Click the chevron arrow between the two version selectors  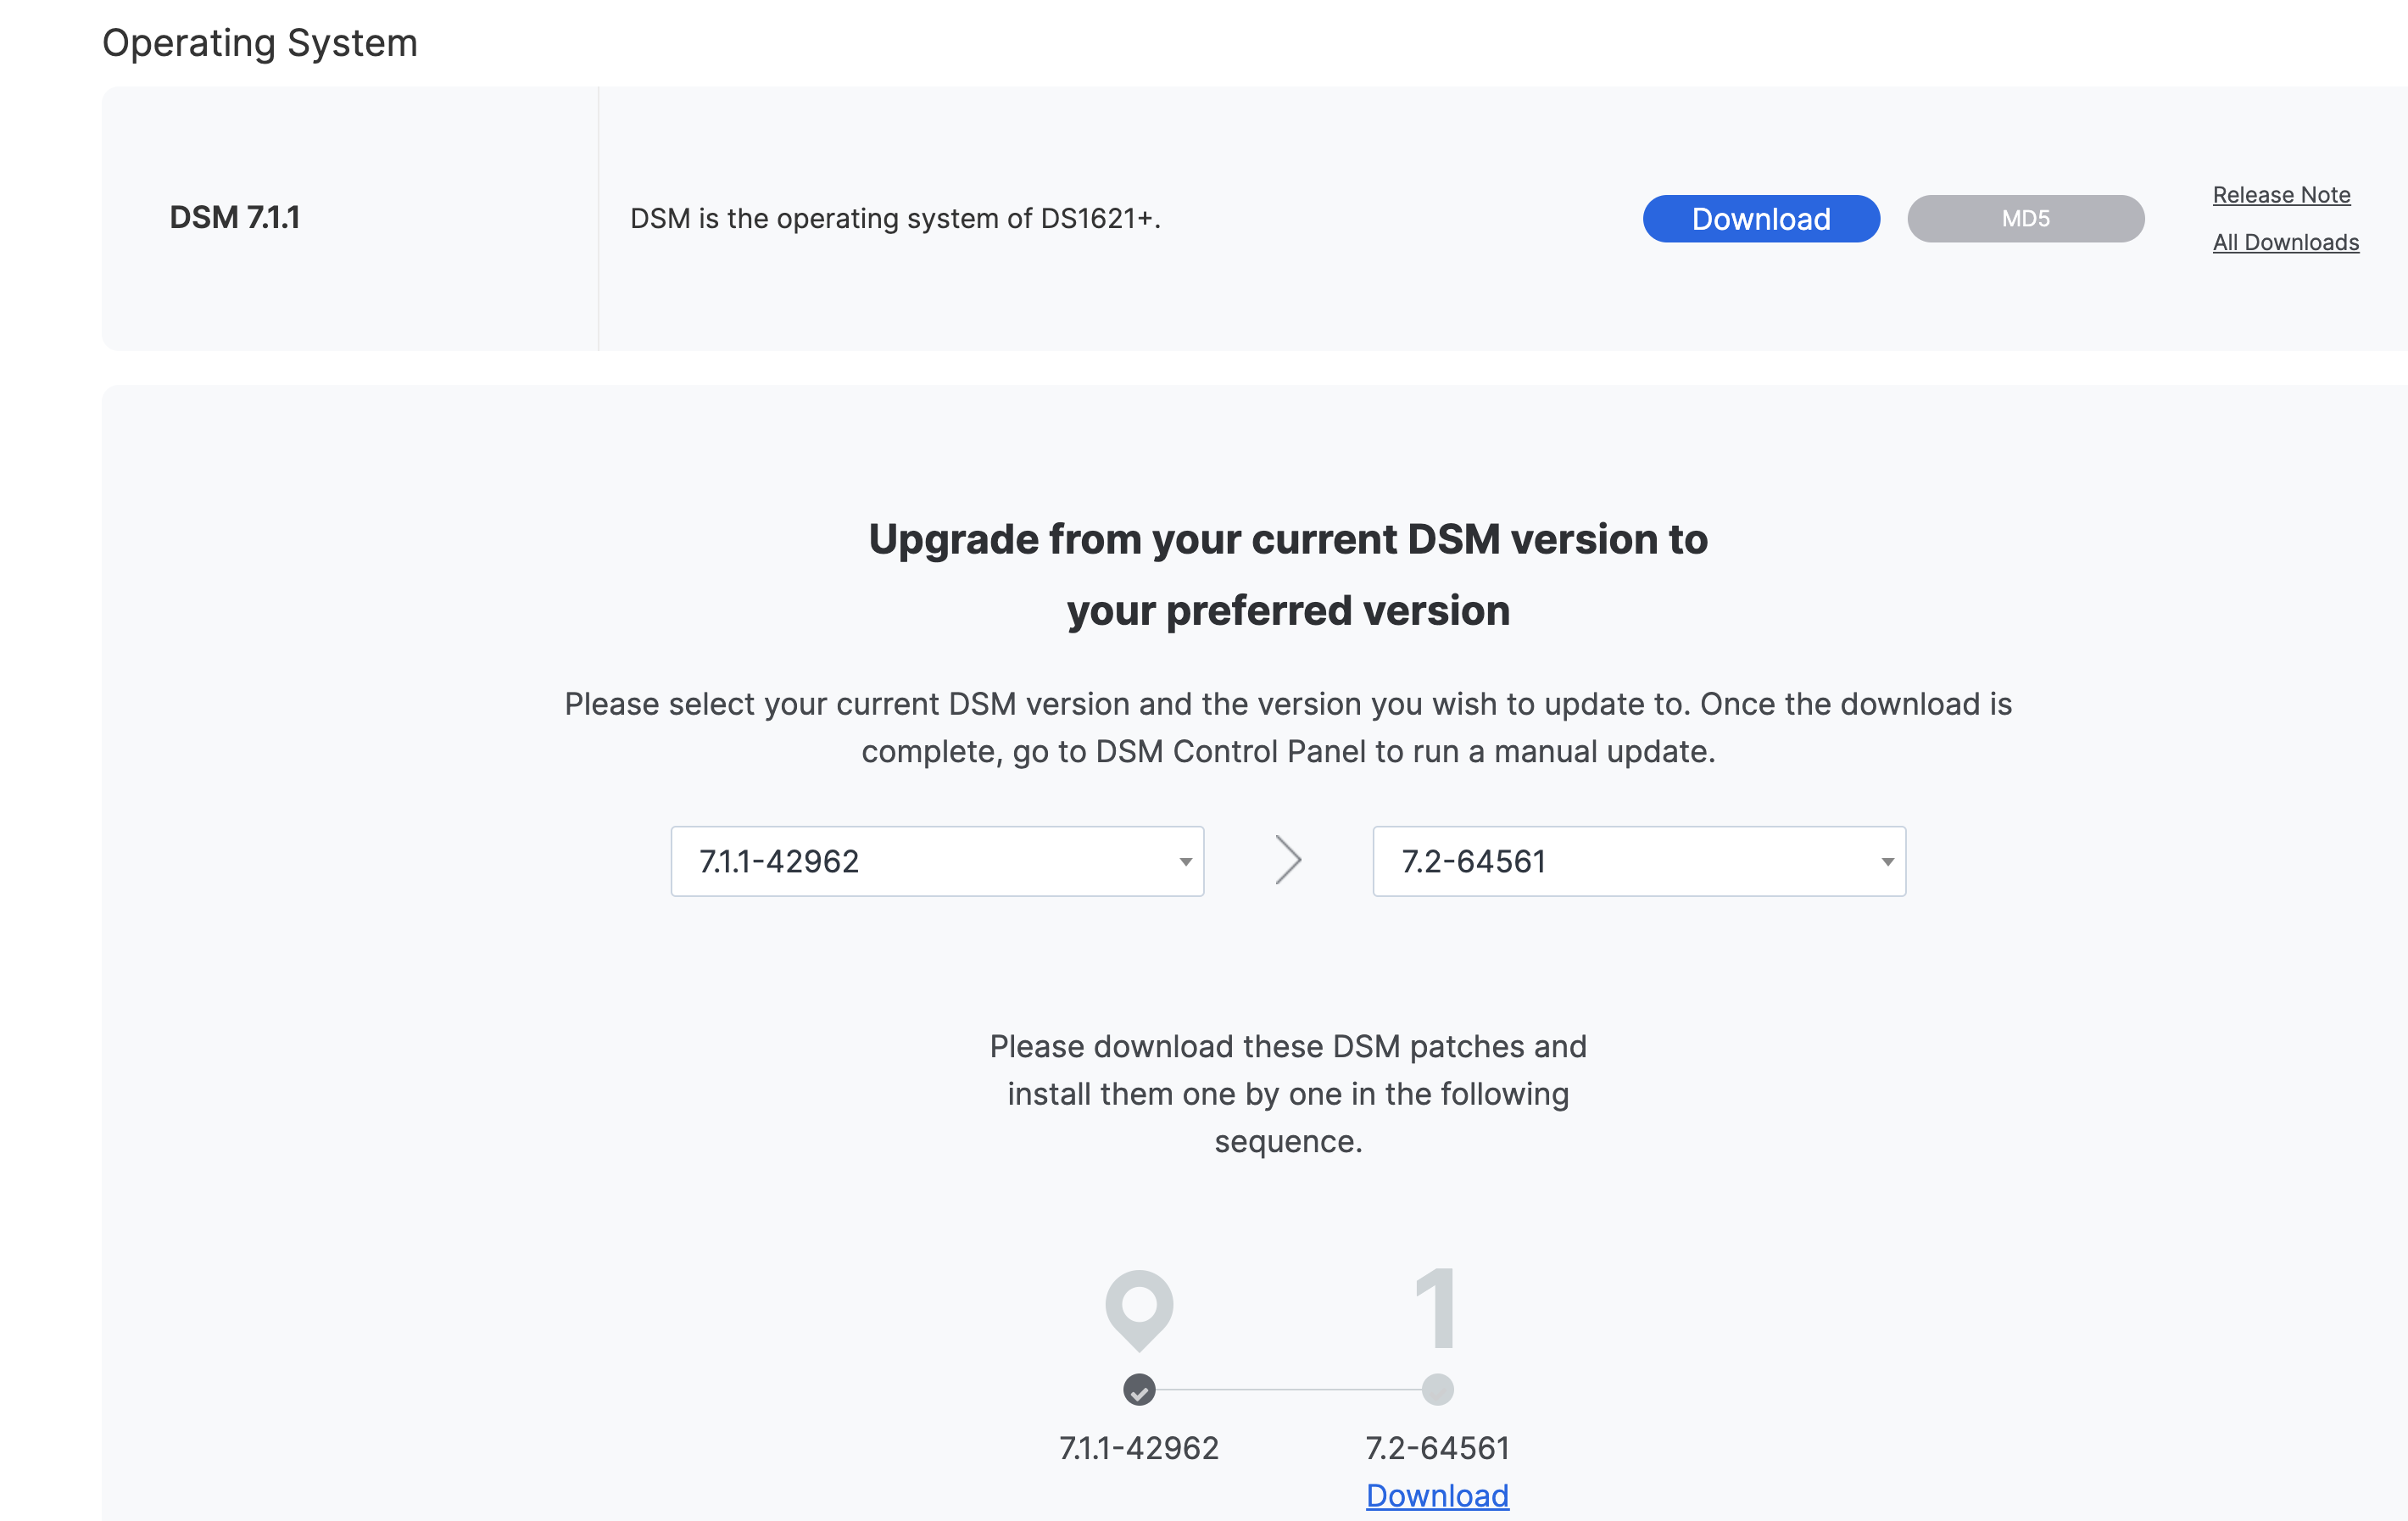pyautogui.click(x=1289, y=860)
